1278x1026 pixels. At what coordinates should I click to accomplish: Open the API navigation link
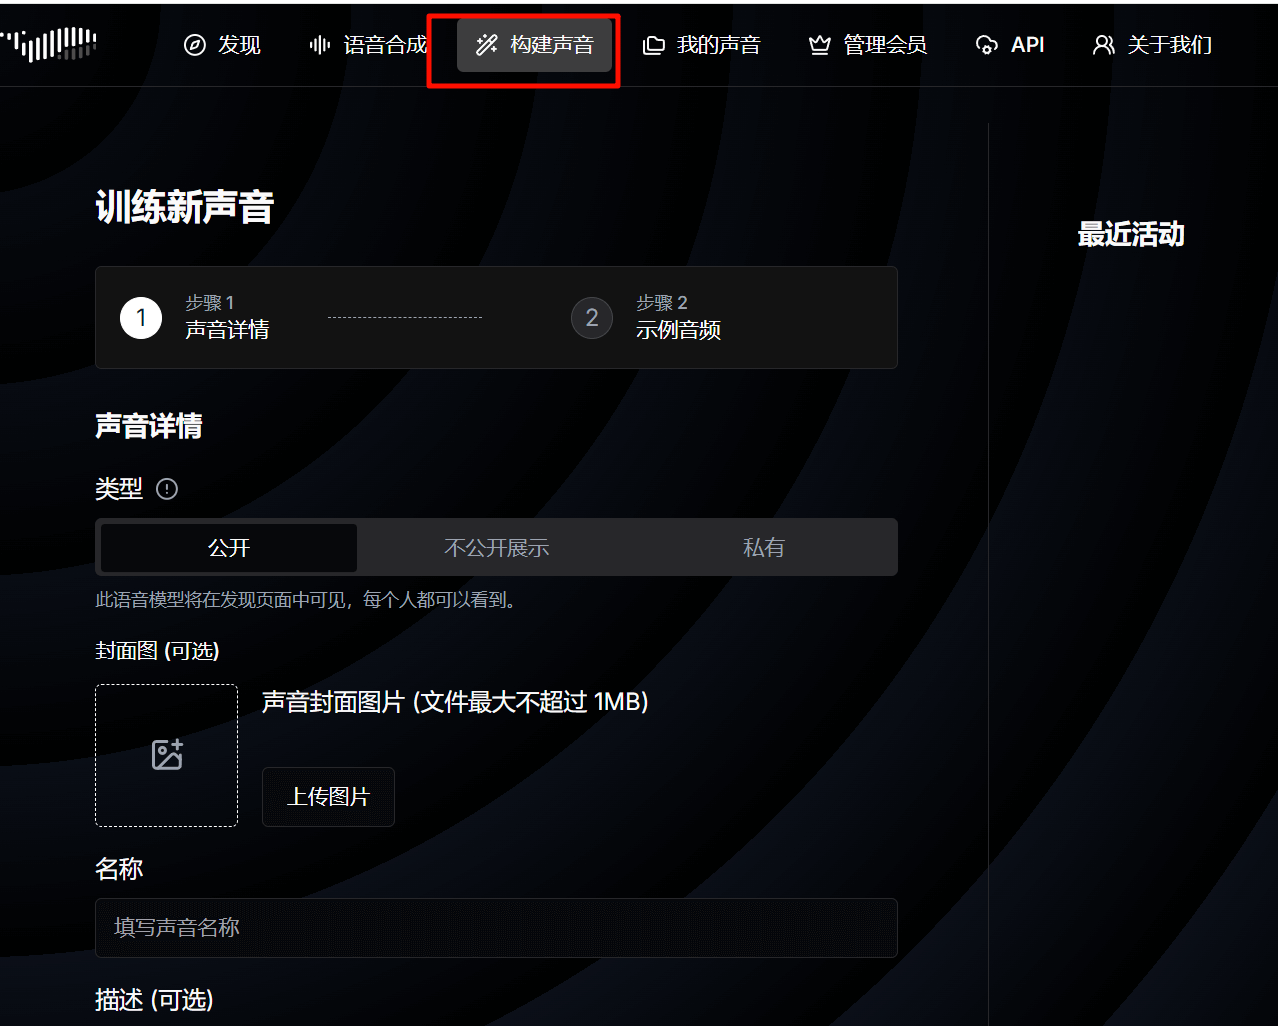point(1010,45)
